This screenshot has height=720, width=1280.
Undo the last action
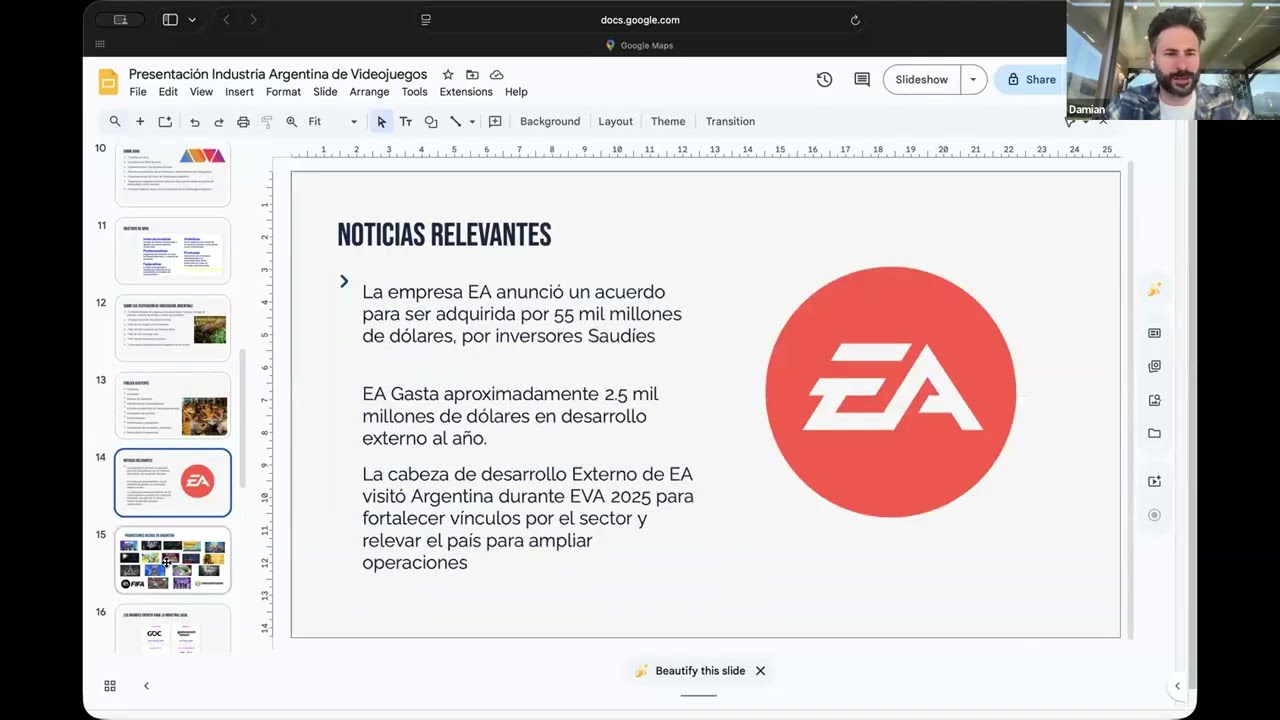coord(195,122)
